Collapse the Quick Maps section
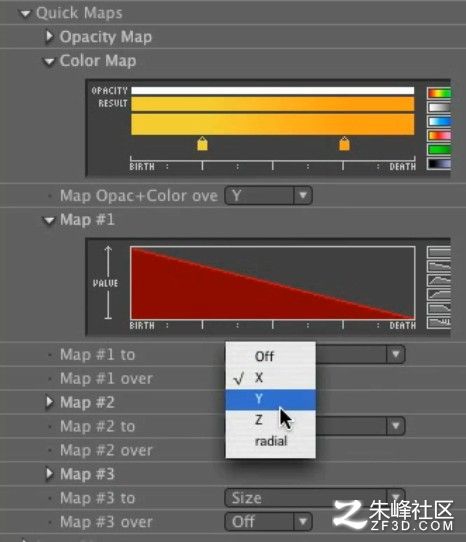 click(25, 13)
